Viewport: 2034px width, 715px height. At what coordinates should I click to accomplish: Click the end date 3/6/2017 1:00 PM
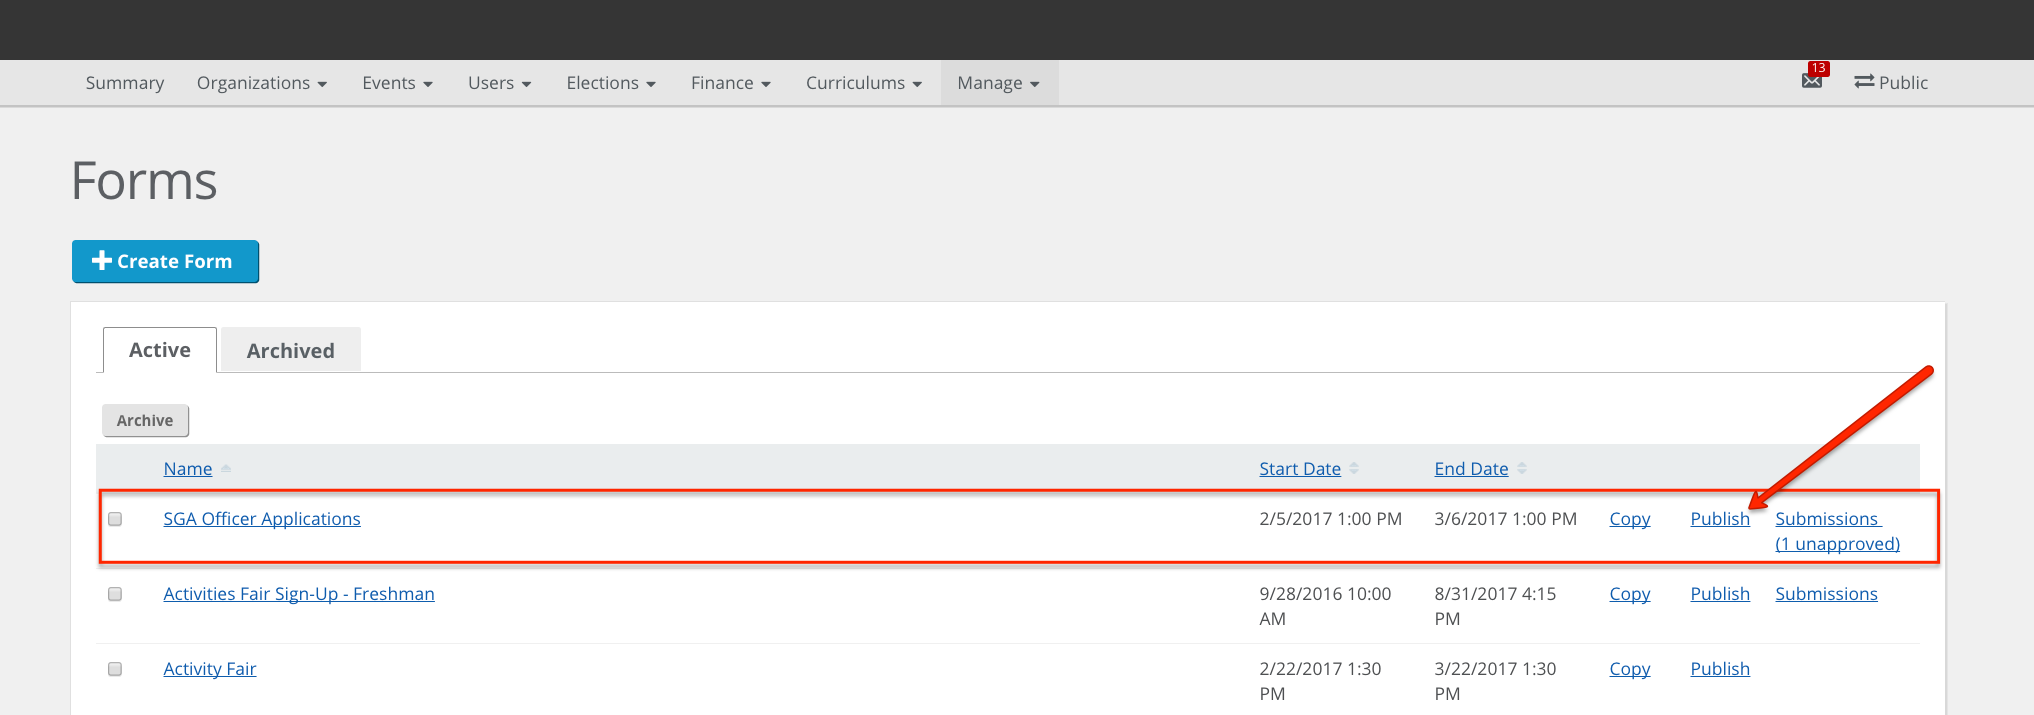[1505, 519]
